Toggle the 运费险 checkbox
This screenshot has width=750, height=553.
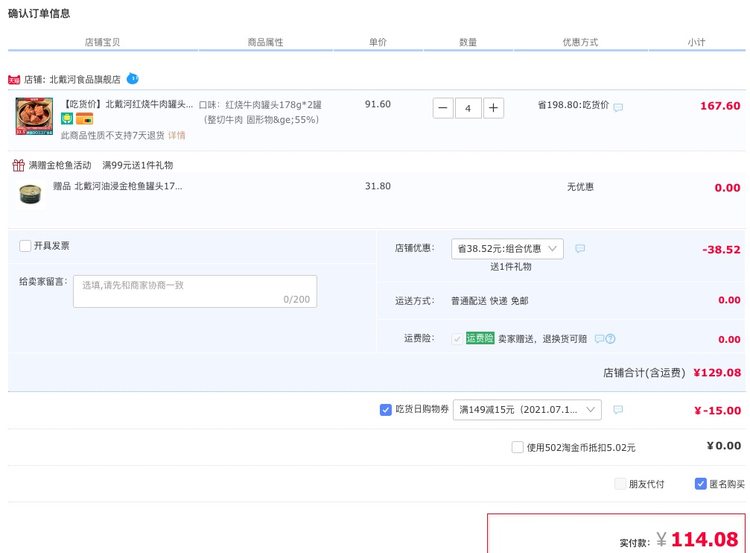coord(457,339)
